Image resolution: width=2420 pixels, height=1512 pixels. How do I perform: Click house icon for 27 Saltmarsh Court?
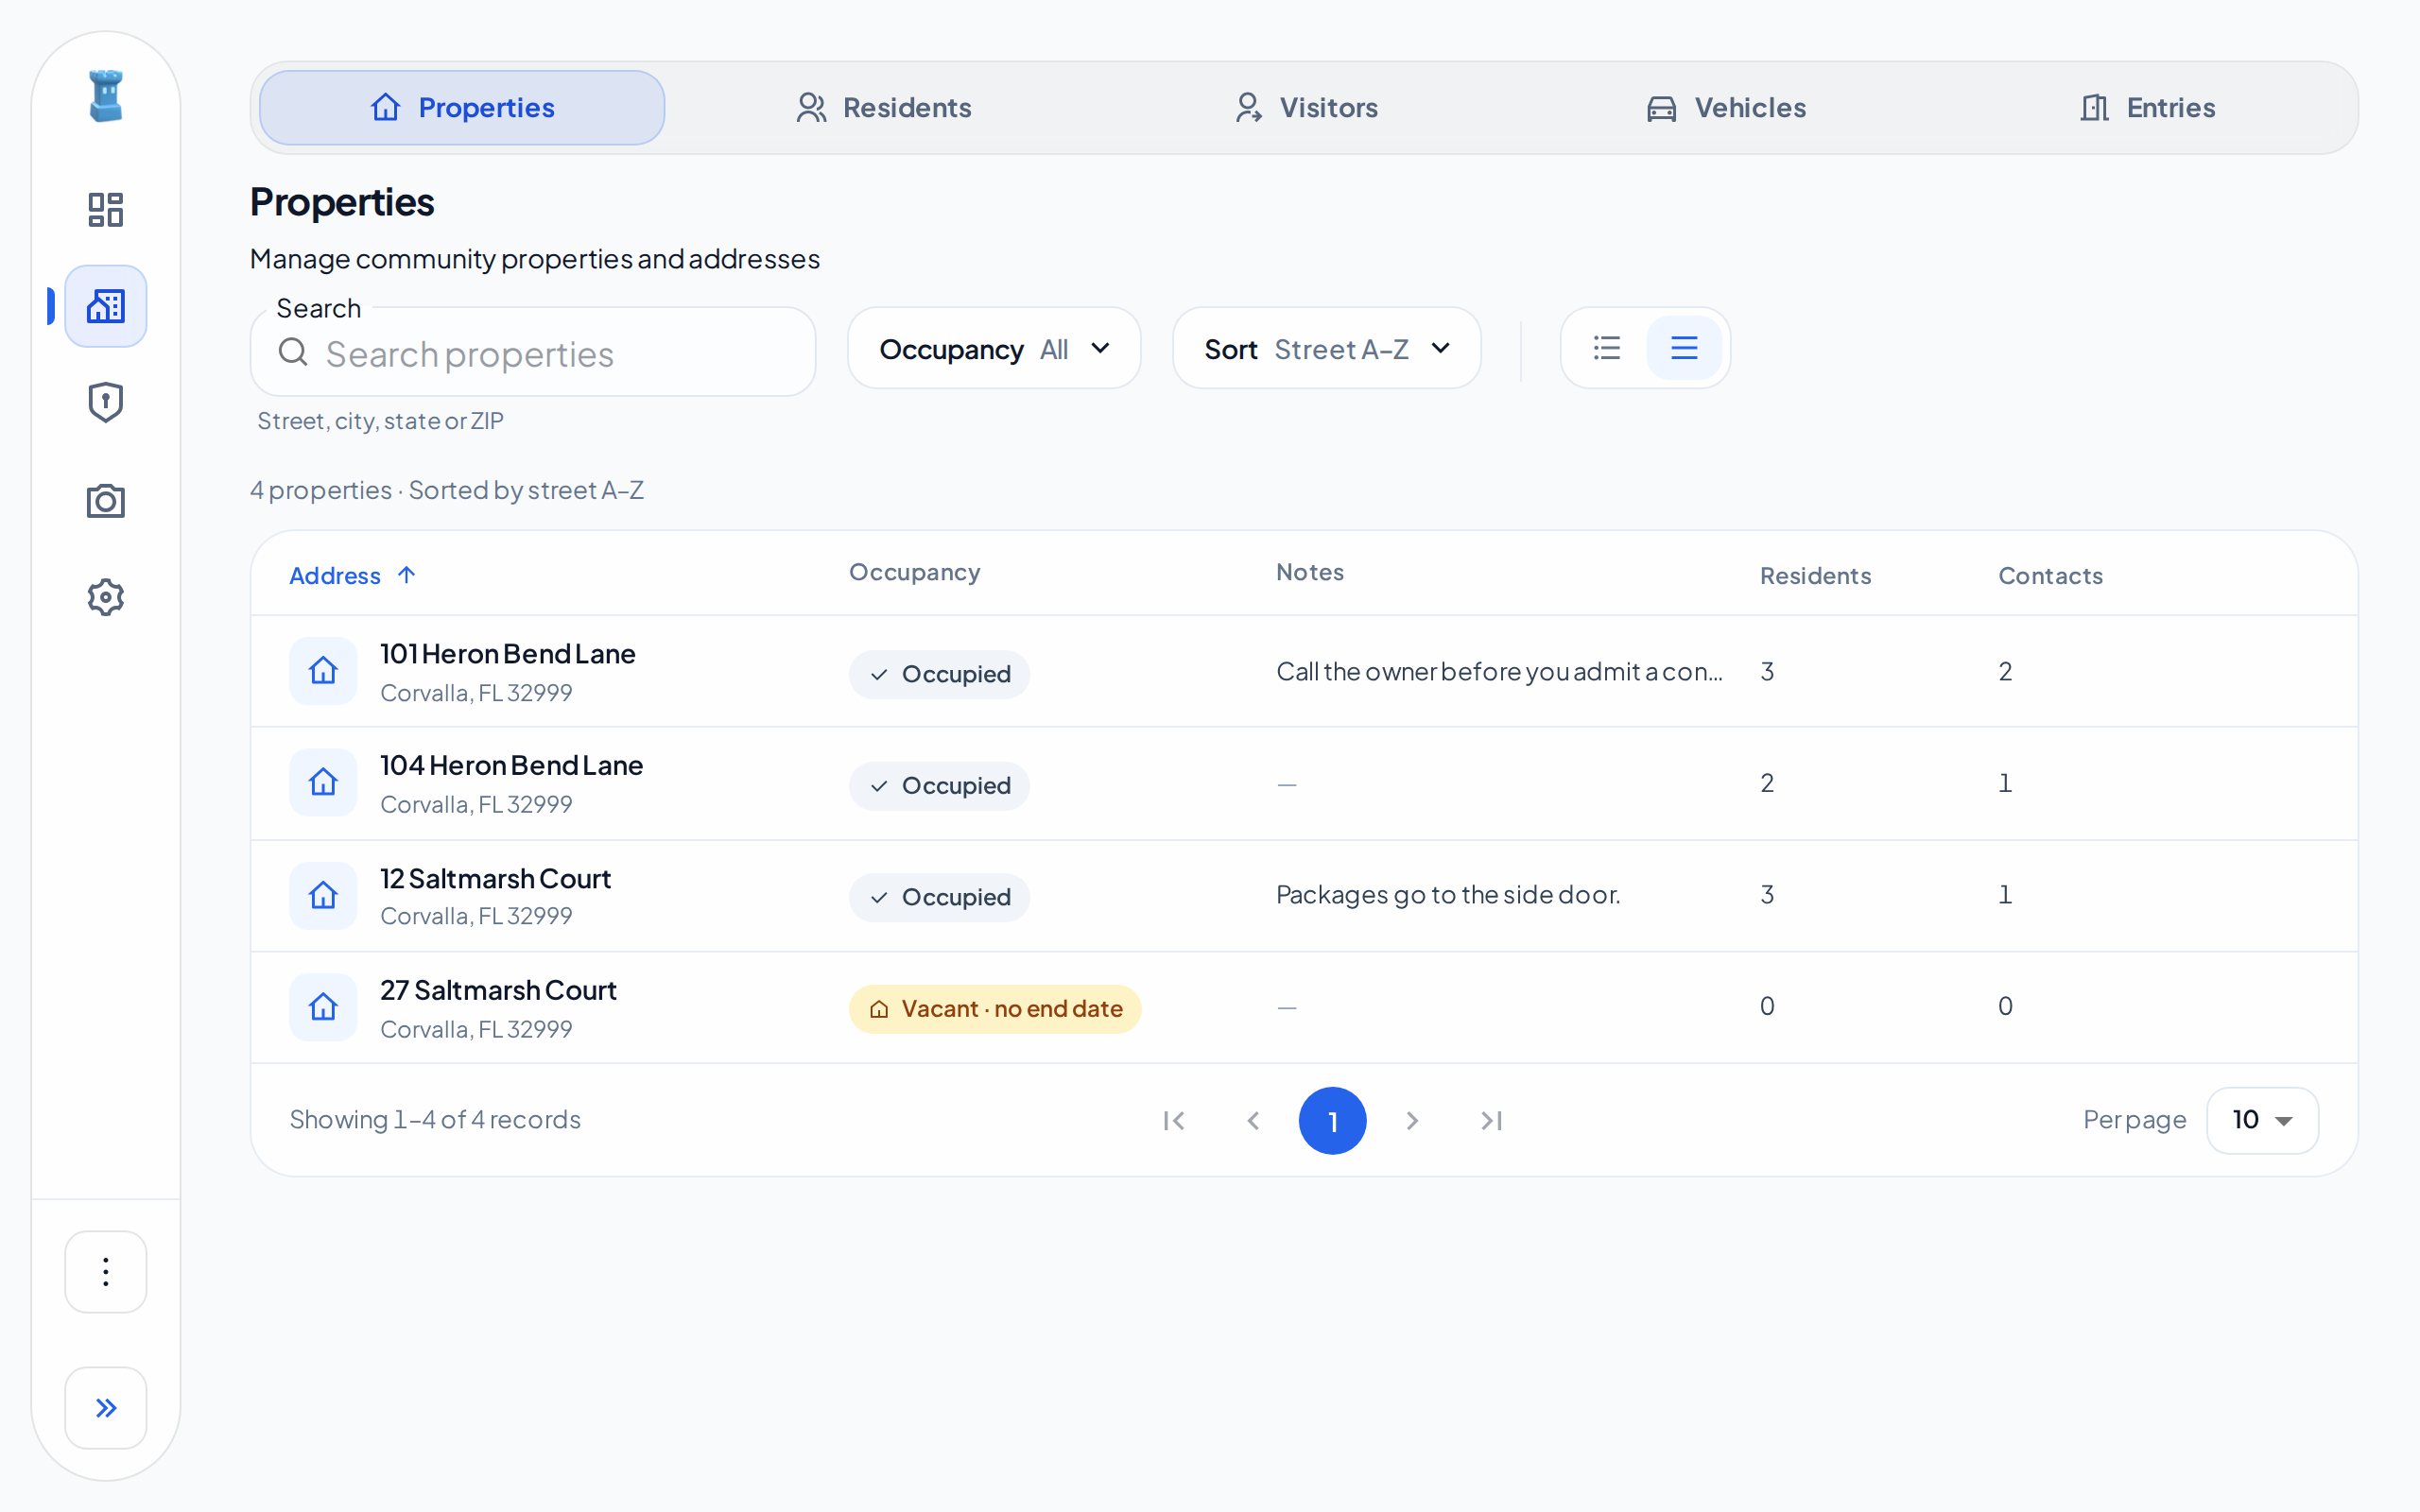coord(323,1006)
